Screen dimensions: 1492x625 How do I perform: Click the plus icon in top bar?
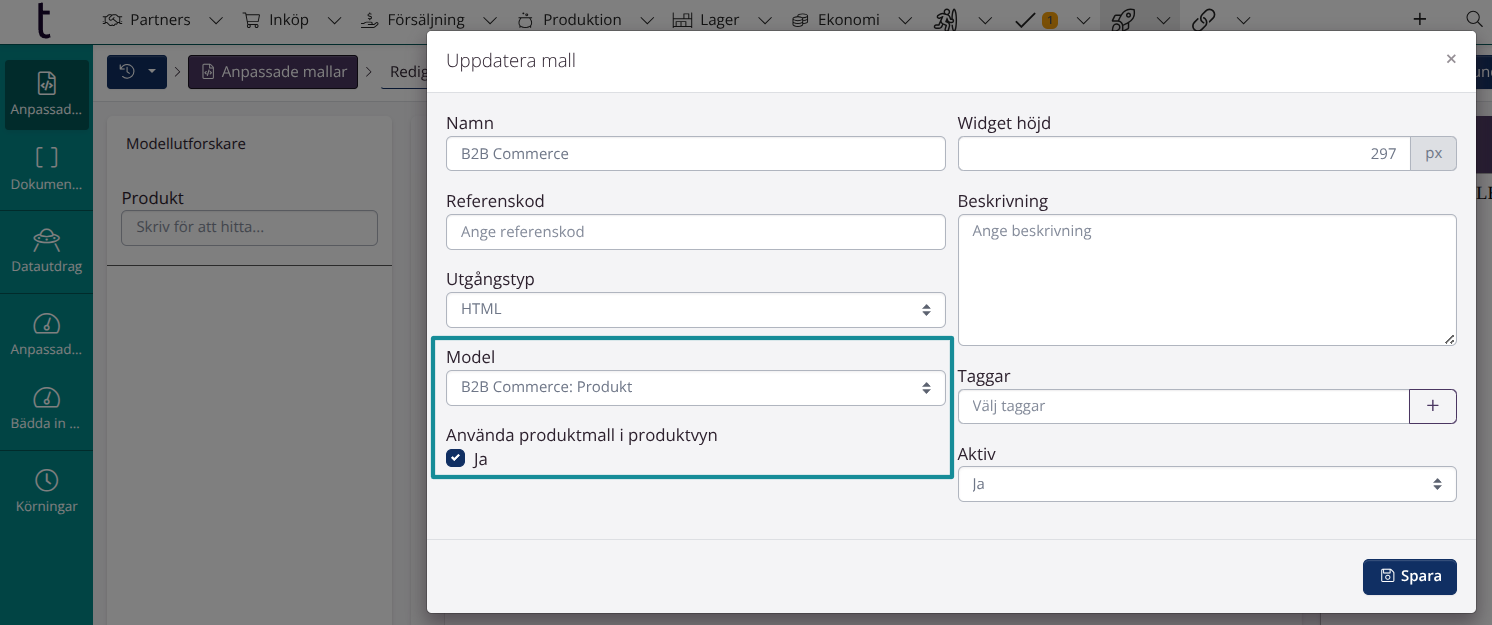tap(1419, 19)
